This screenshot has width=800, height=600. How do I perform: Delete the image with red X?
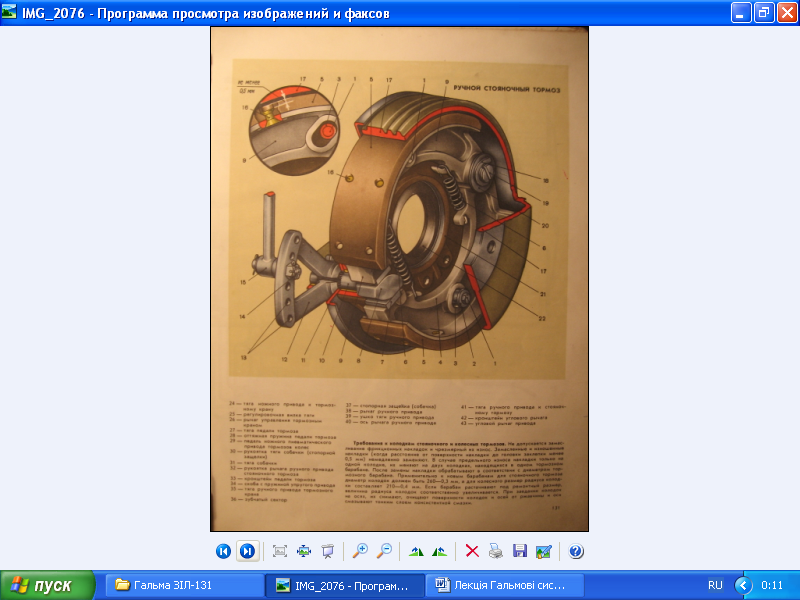(x=472, y=551)
